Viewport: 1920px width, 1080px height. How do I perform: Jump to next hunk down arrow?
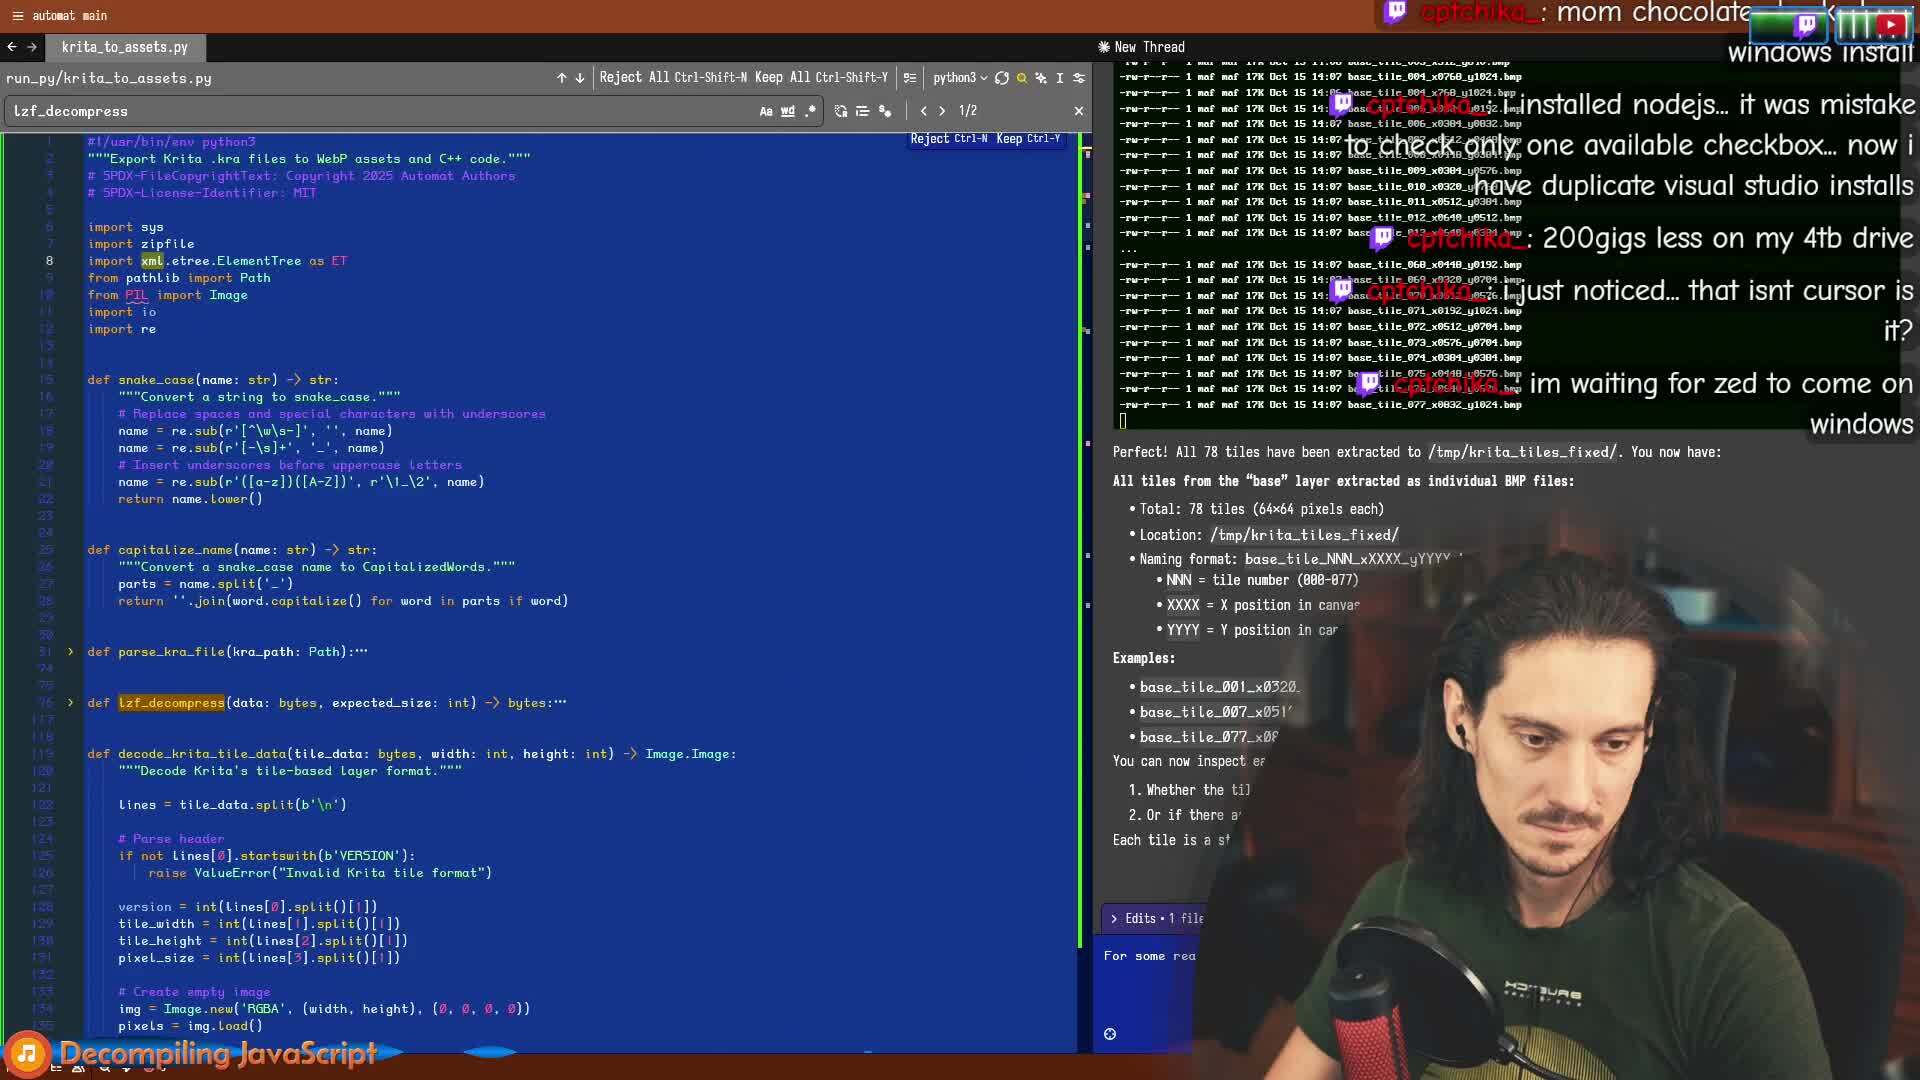point(579,78)
